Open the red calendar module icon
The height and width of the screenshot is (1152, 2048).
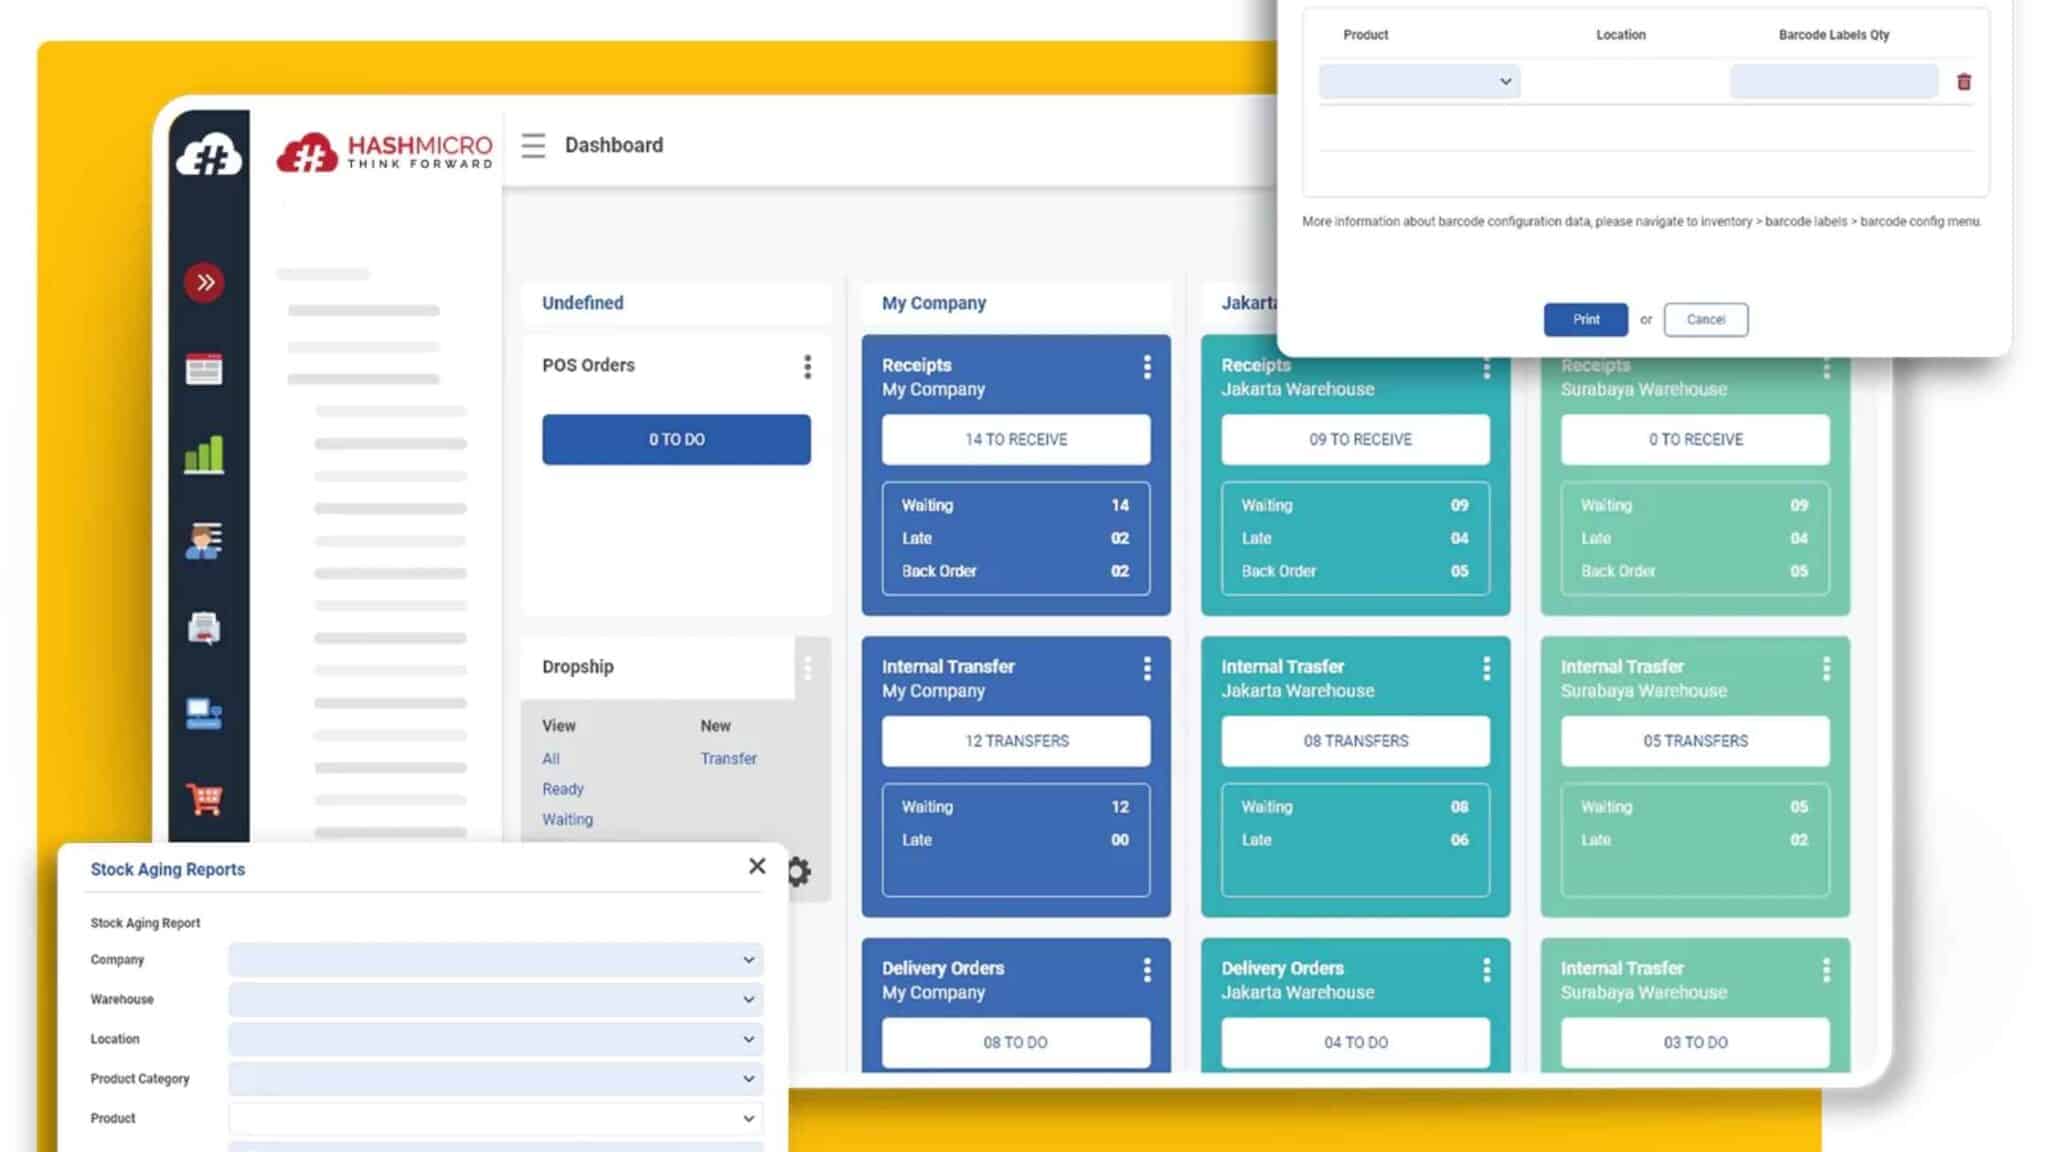pos(204,369)
